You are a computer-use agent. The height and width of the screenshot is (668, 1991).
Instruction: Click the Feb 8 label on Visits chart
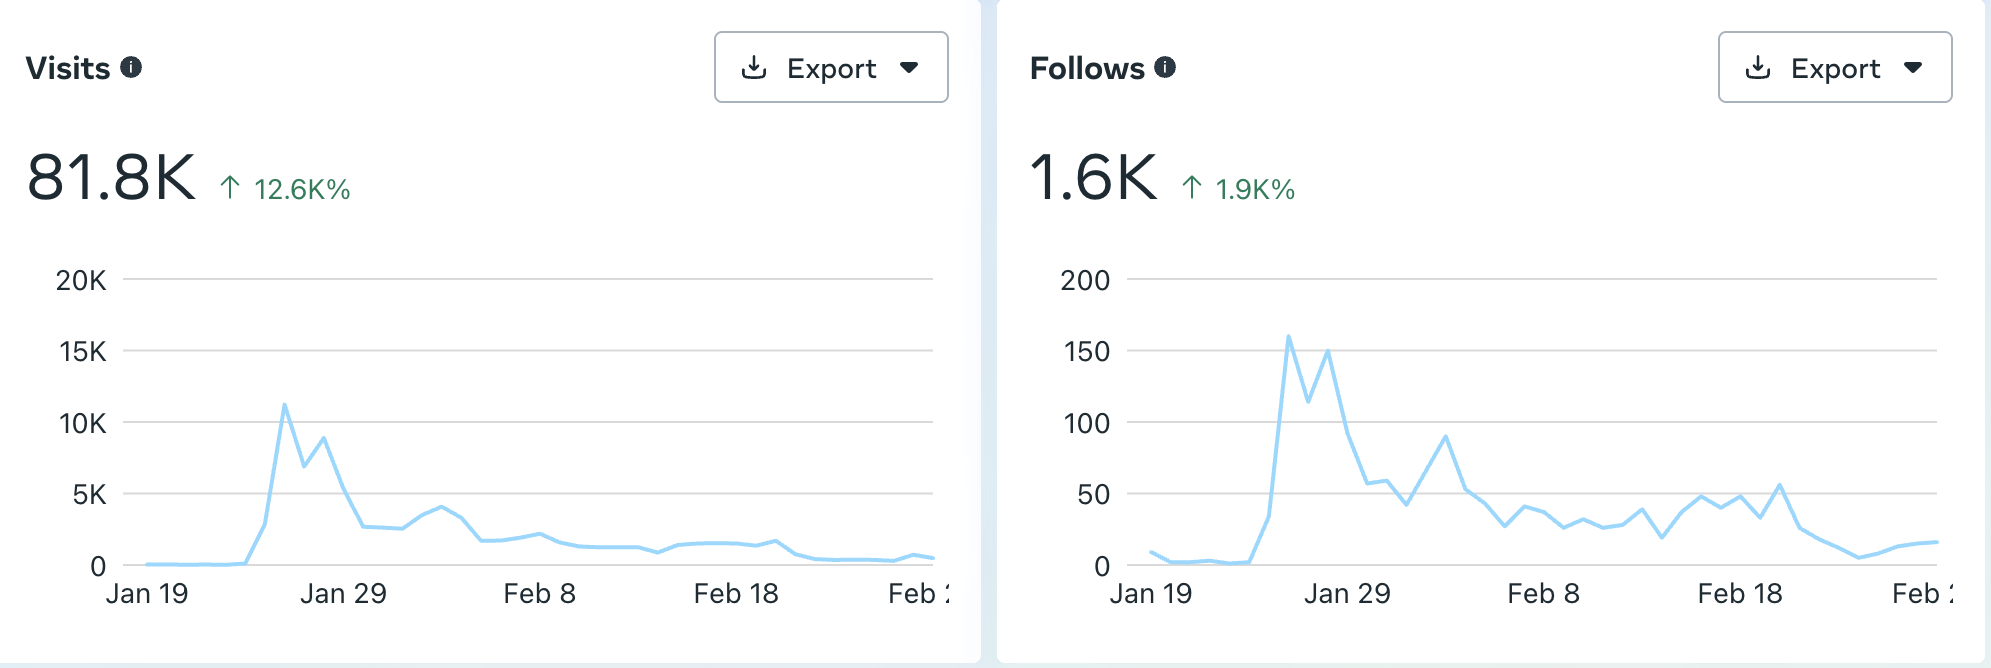539,594
